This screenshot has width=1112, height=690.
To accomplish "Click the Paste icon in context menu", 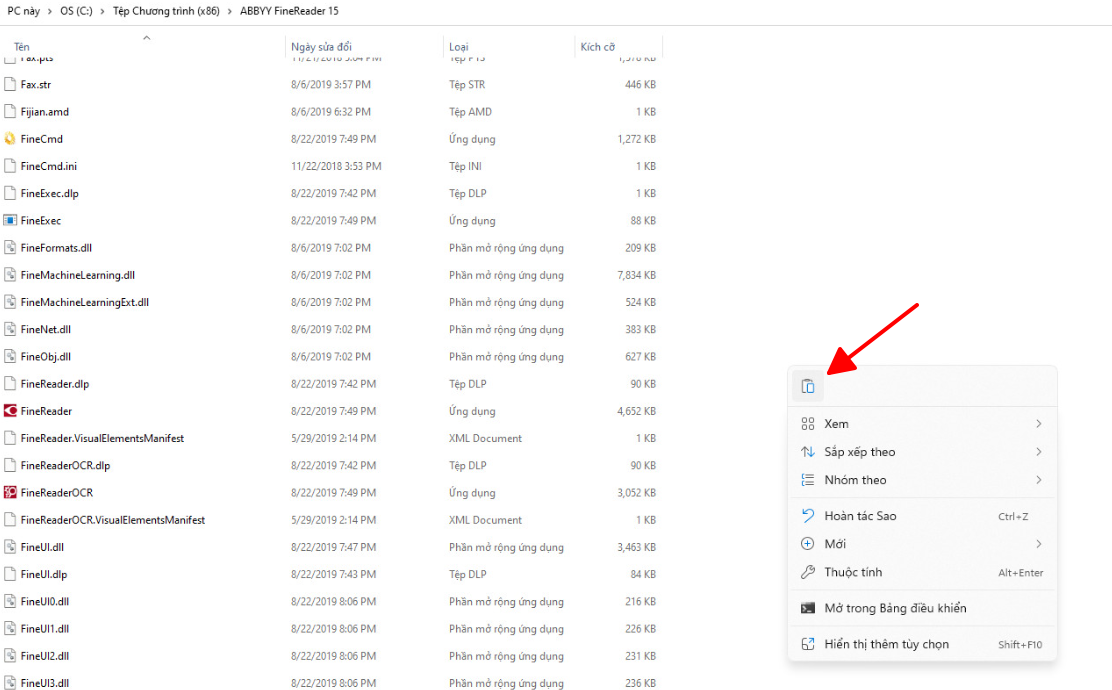I will click(808, 386).
